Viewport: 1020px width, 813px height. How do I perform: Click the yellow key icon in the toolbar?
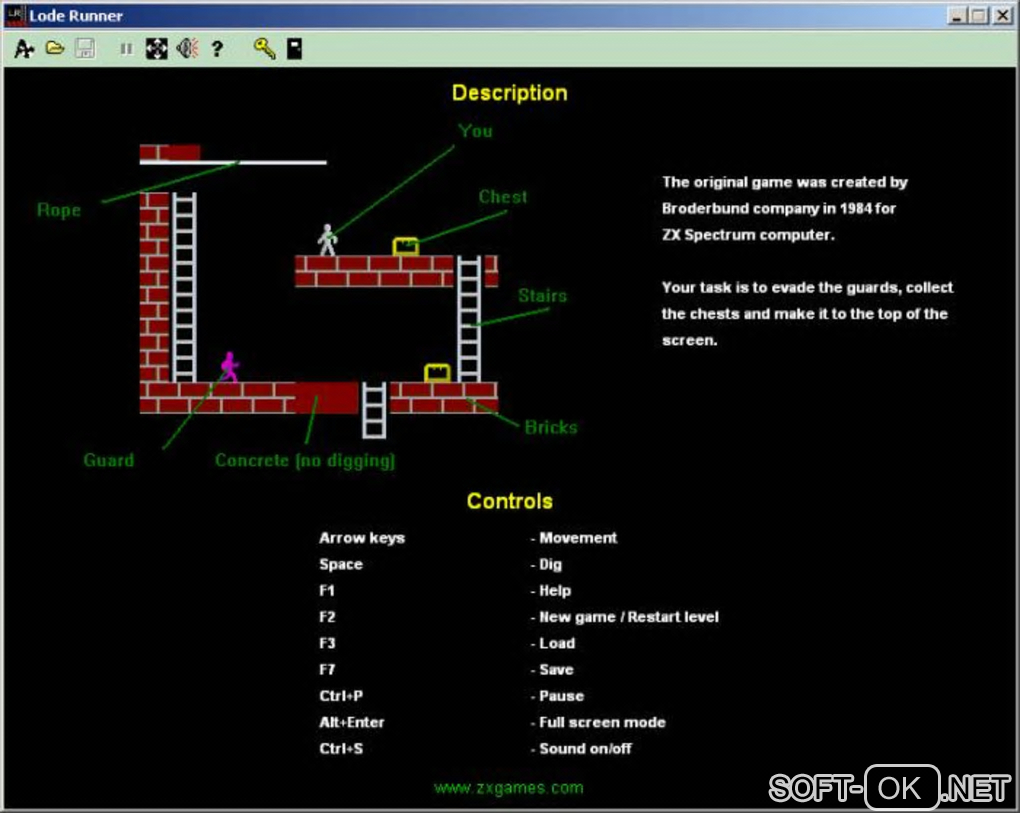264,48
